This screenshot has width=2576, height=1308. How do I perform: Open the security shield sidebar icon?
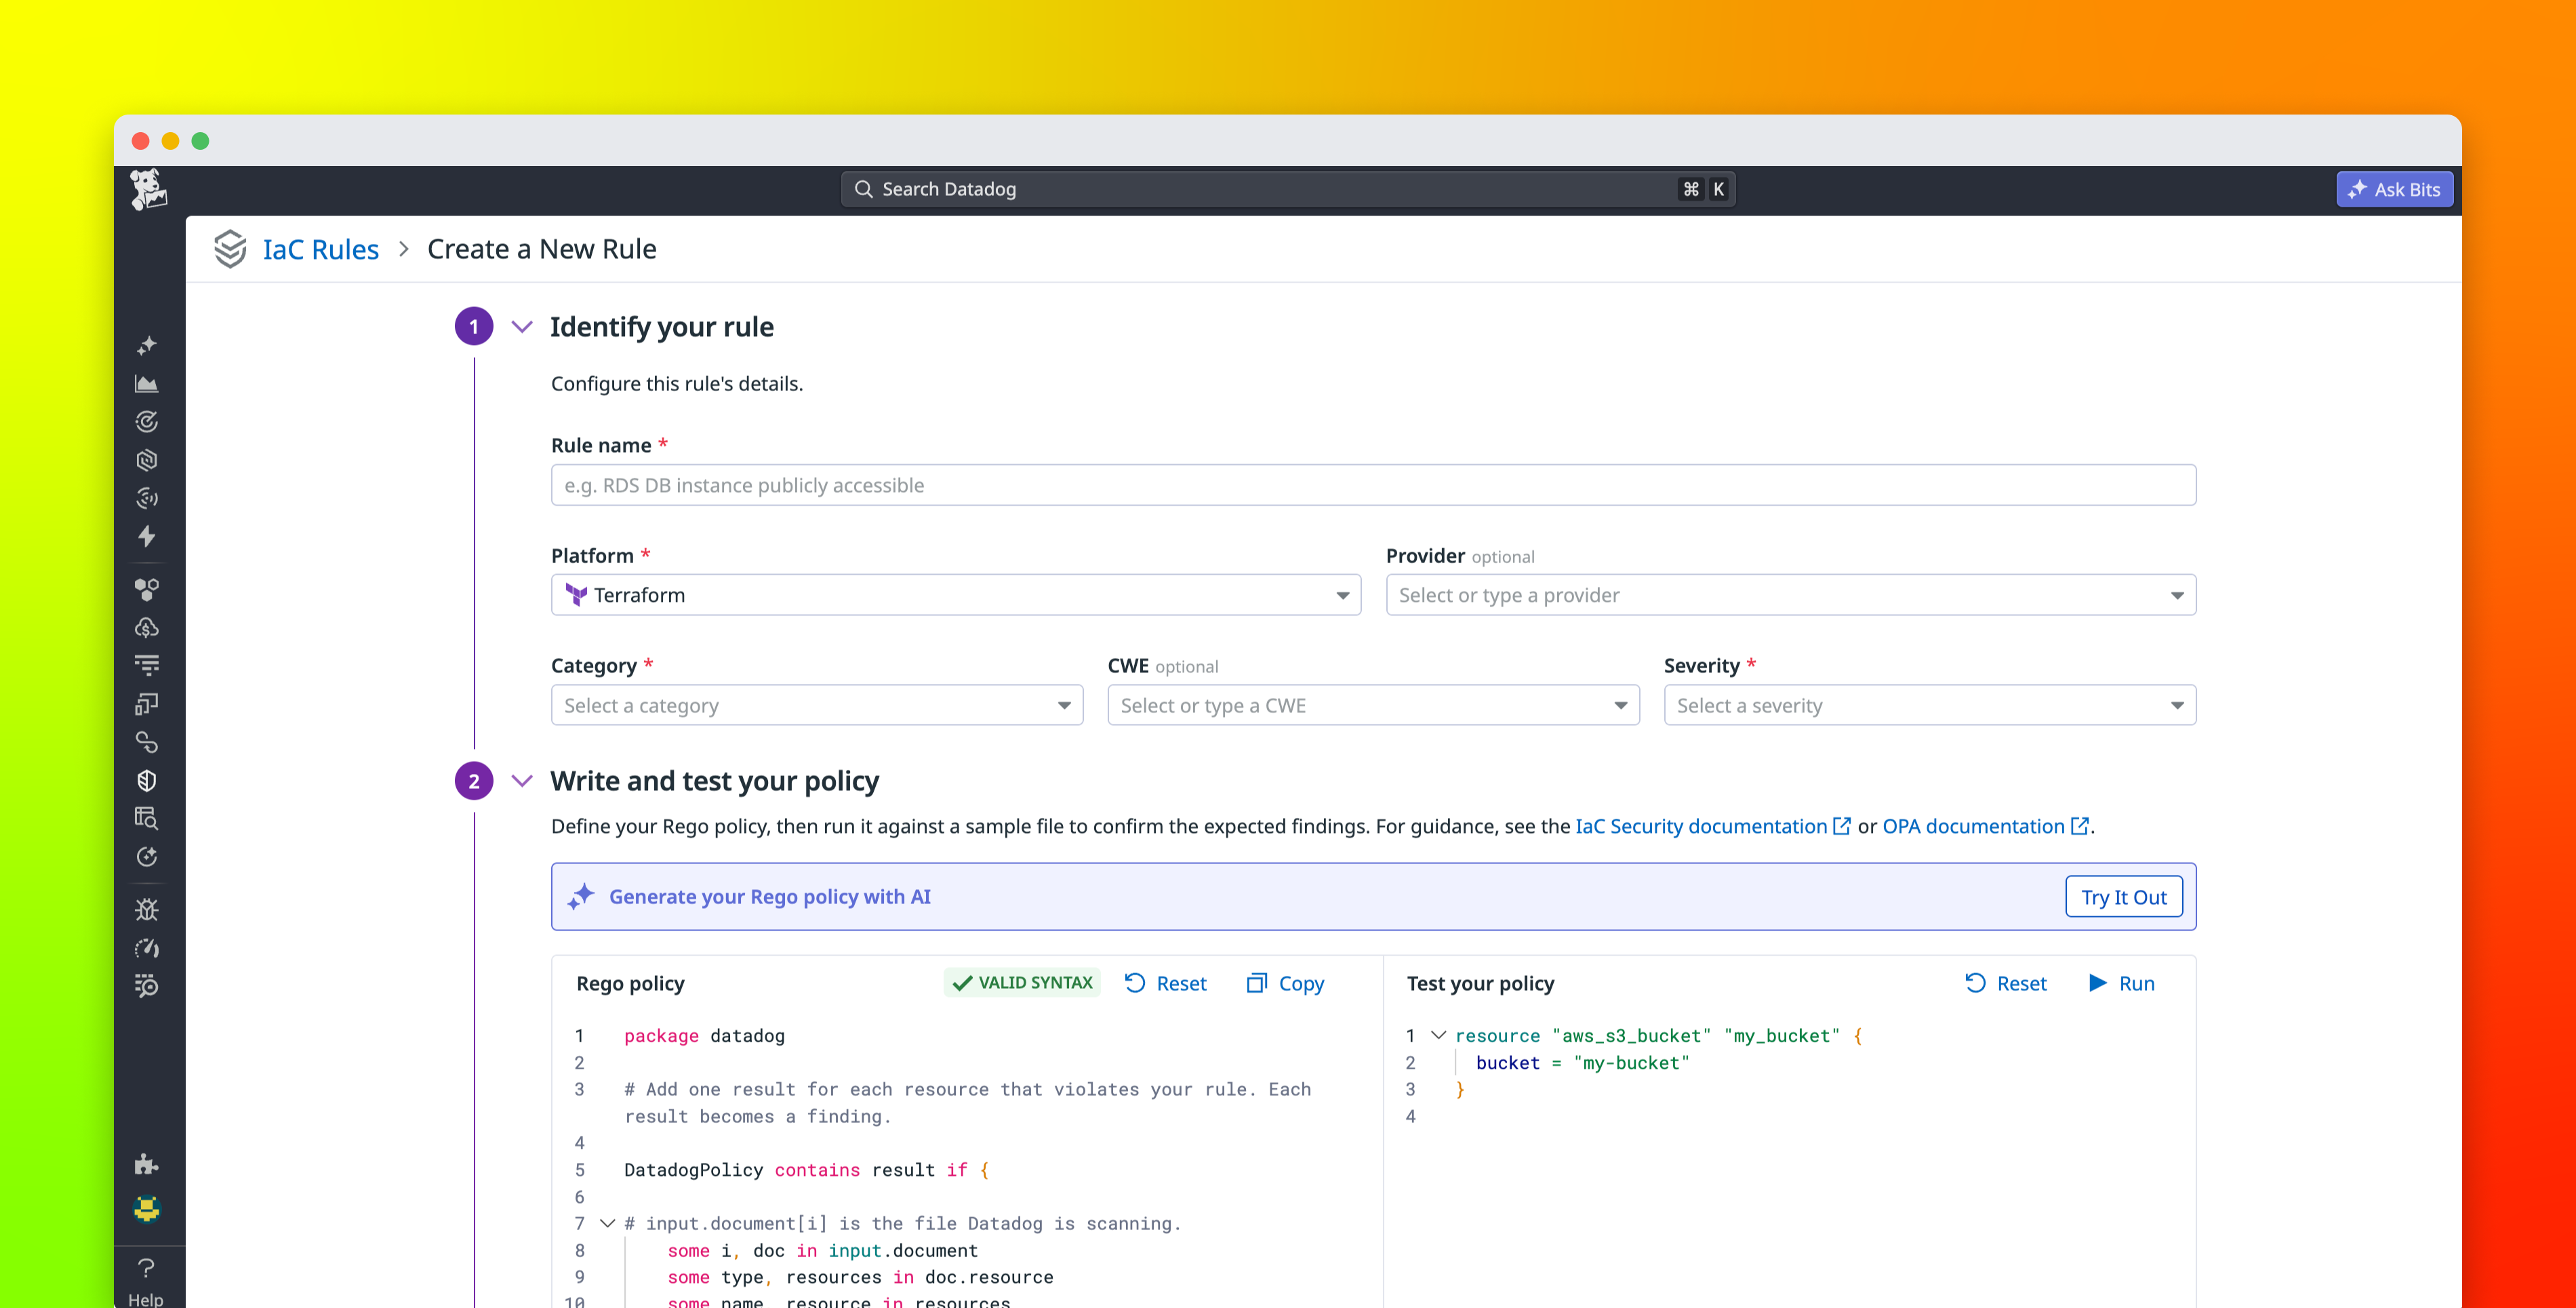[x=147, y=780]
